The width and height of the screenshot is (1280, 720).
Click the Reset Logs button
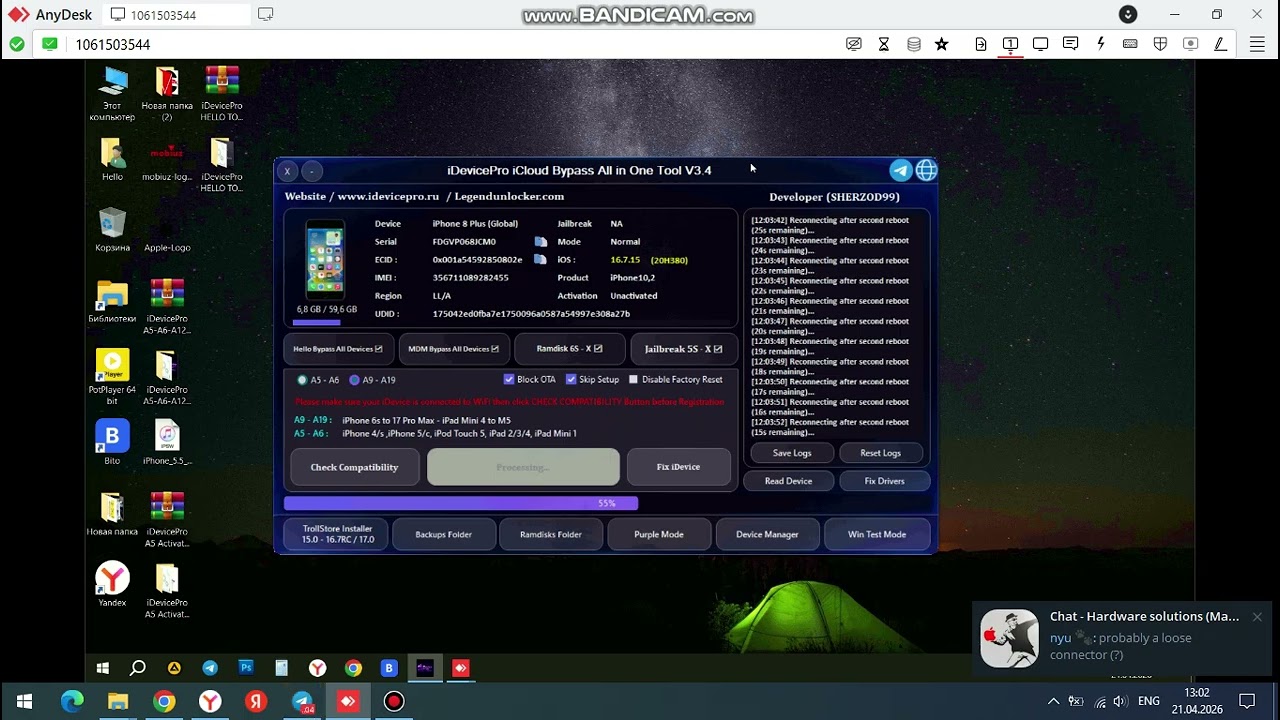pos(880,453)
